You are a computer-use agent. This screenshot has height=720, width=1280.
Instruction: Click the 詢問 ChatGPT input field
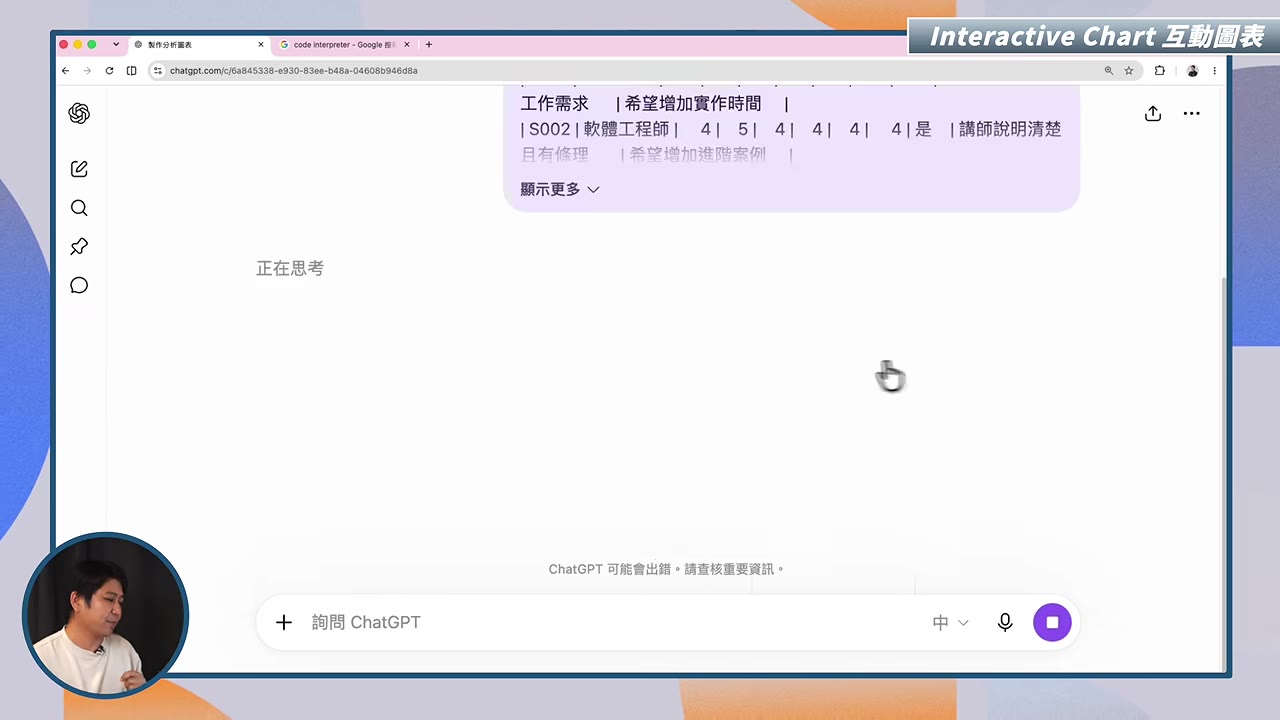(610, 622)
